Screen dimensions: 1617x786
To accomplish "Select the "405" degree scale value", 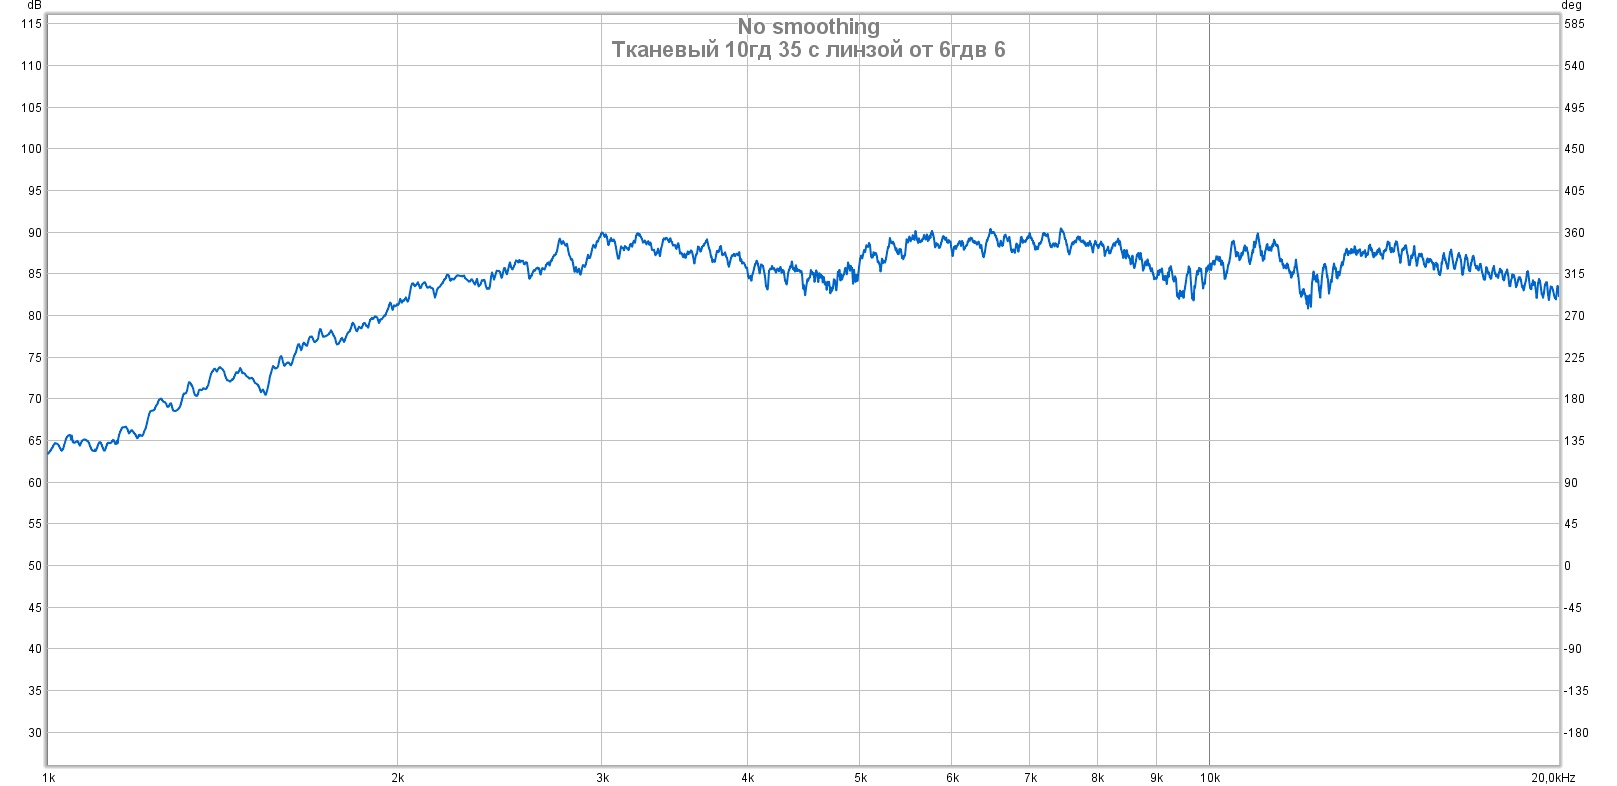I will [x=1575, y=191].
